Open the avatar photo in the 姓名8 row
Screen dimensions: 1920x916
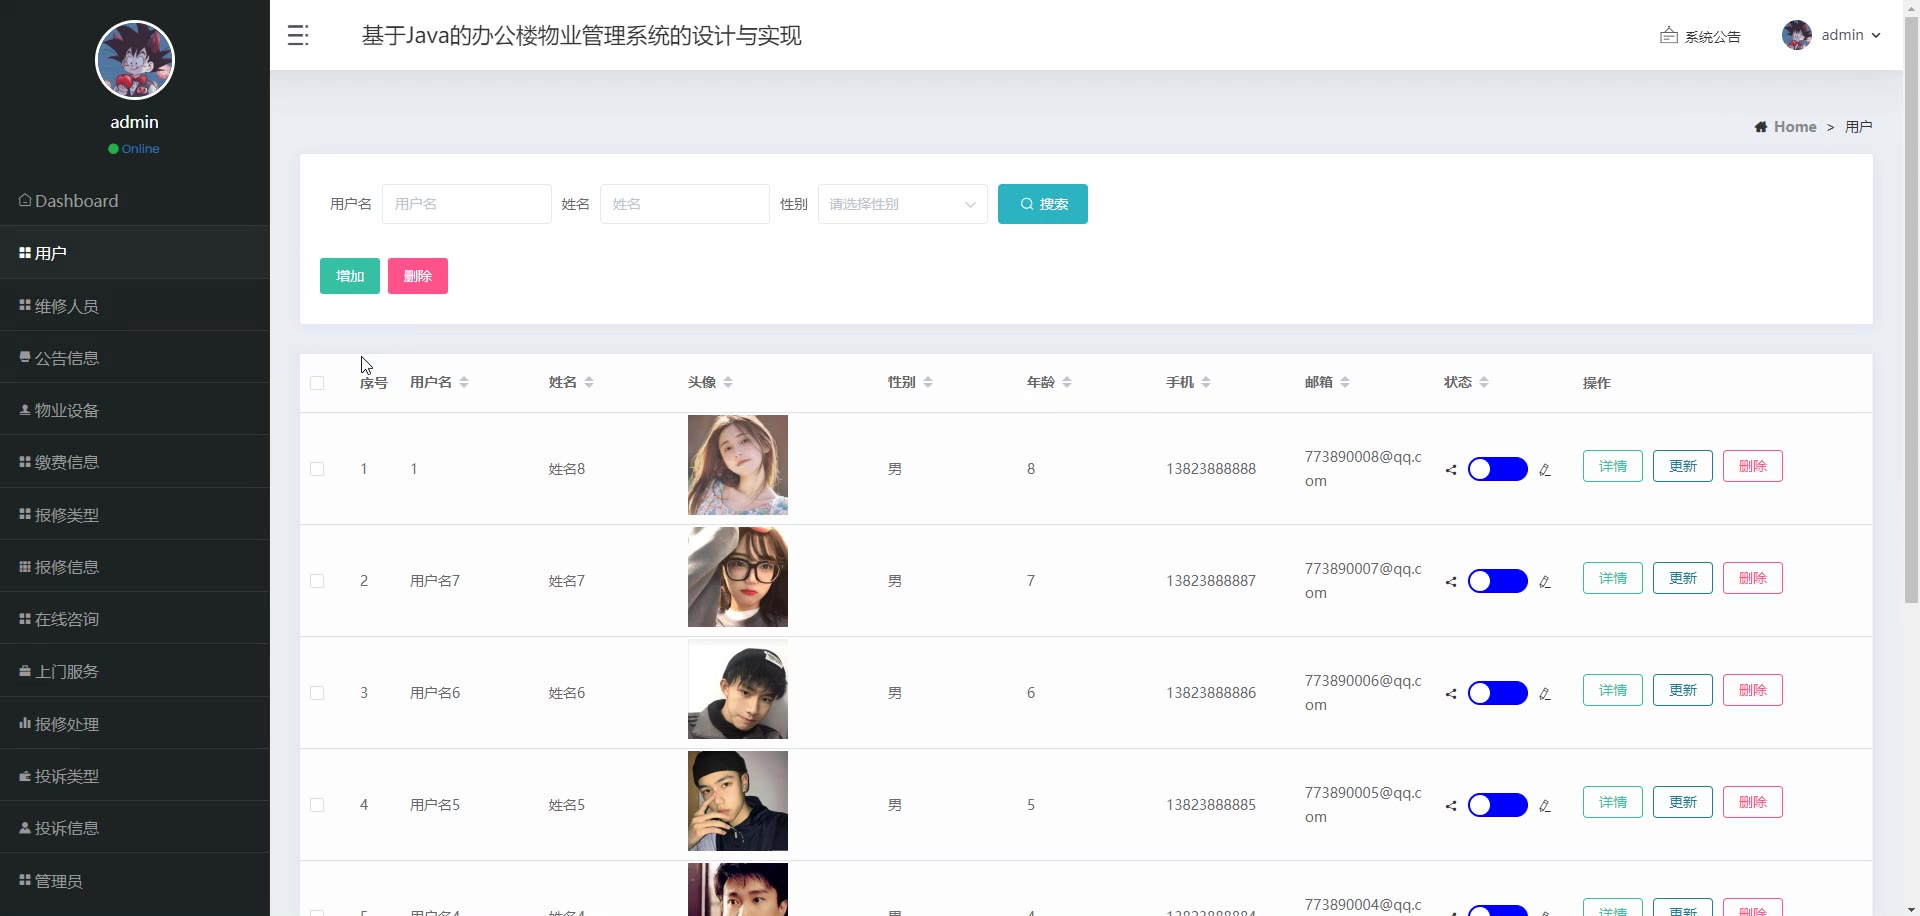(738, 465)
